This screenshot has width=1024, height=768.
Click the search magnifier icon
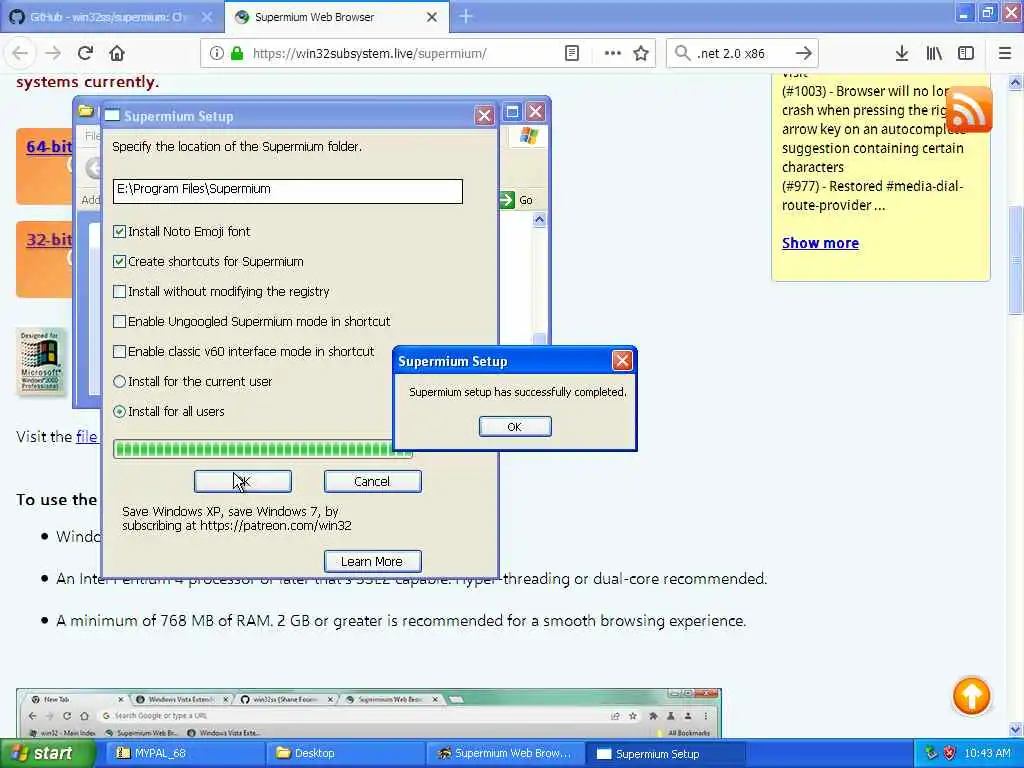pyautogui.click(x=682, y=54)
